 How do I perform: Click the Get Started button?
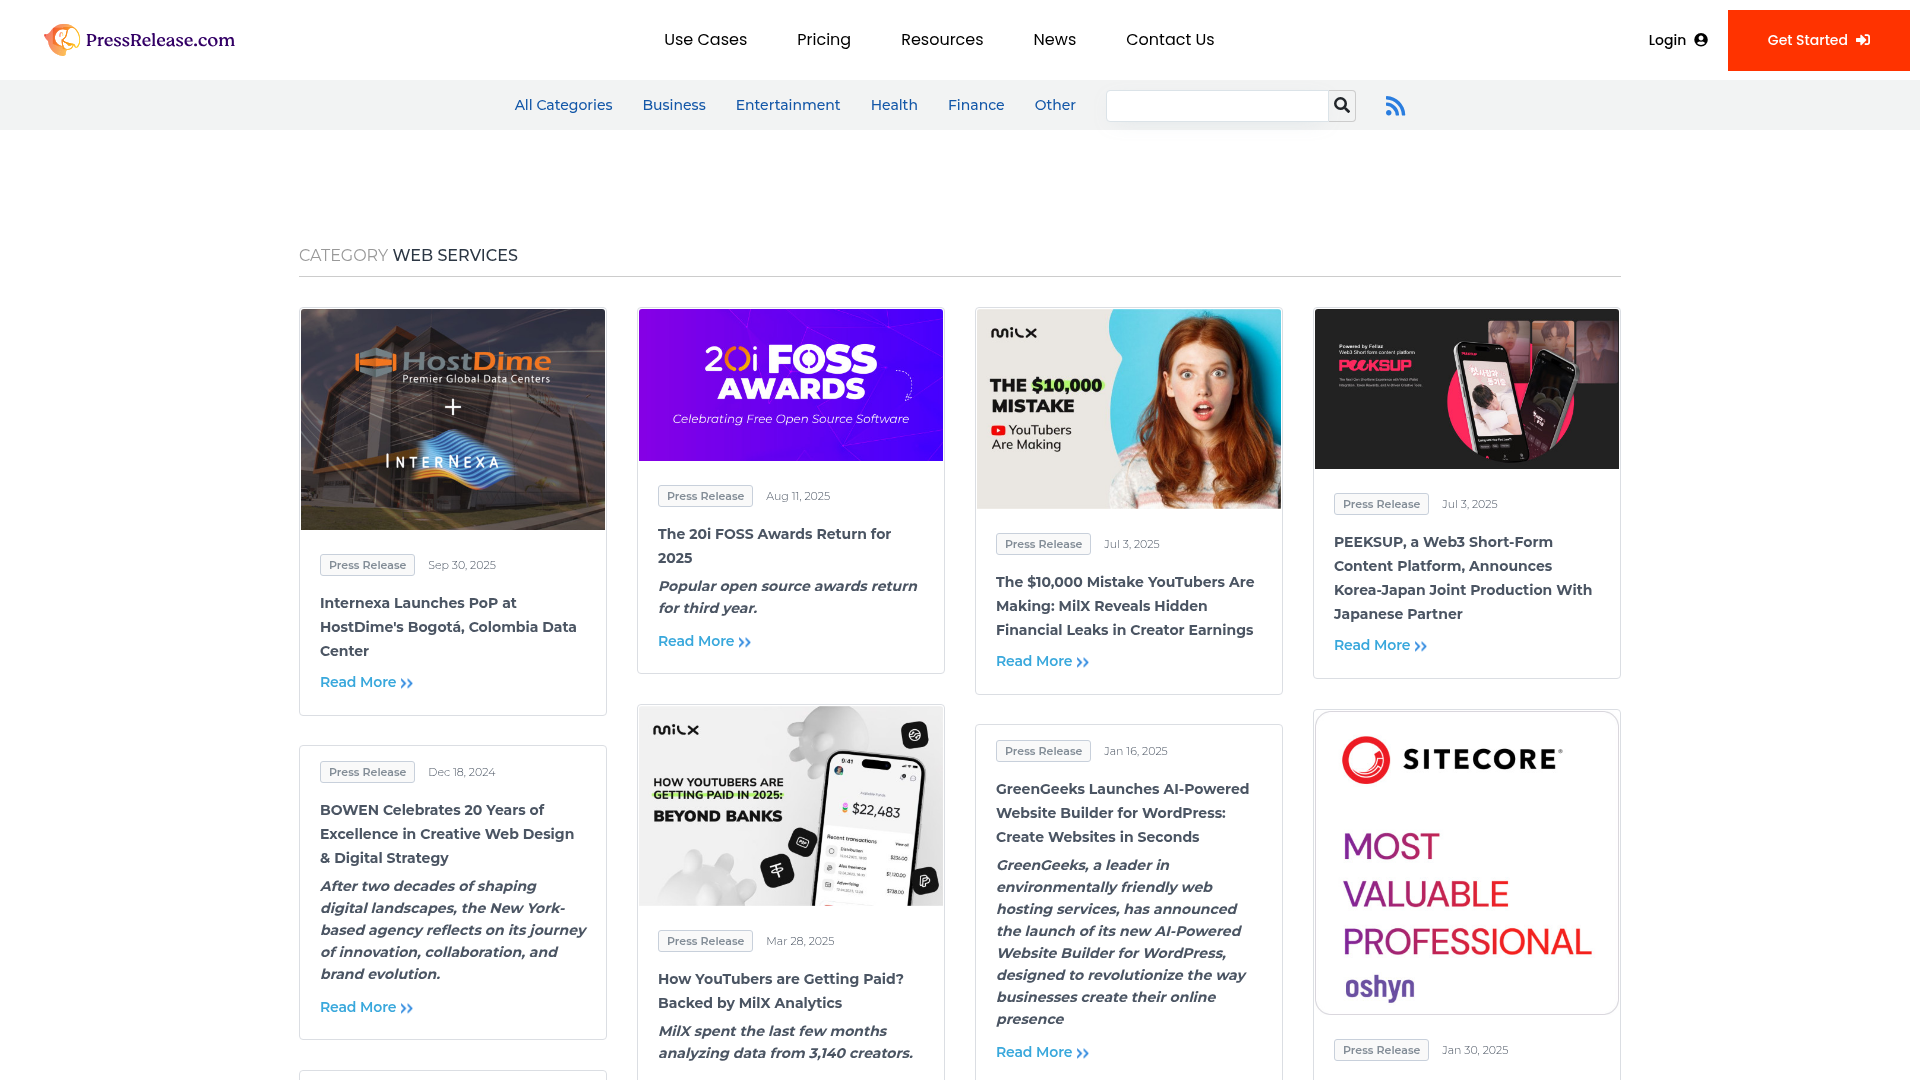[1818, 40]
